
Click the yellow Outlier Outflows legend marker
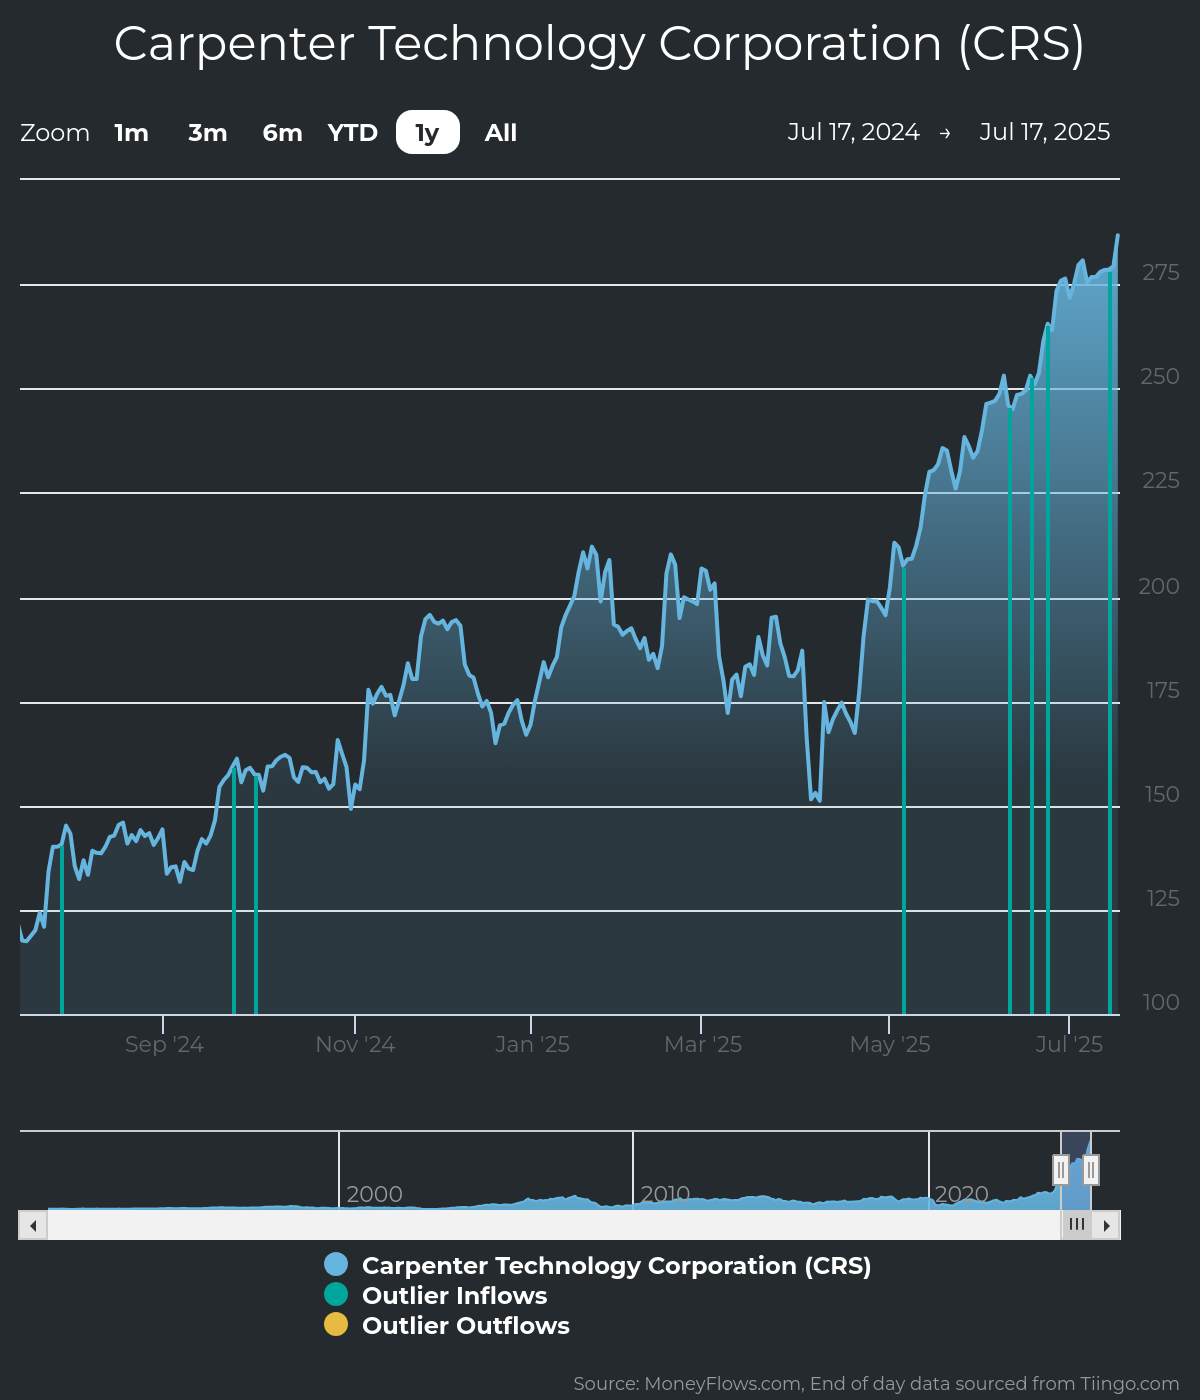pos(336,1325)
